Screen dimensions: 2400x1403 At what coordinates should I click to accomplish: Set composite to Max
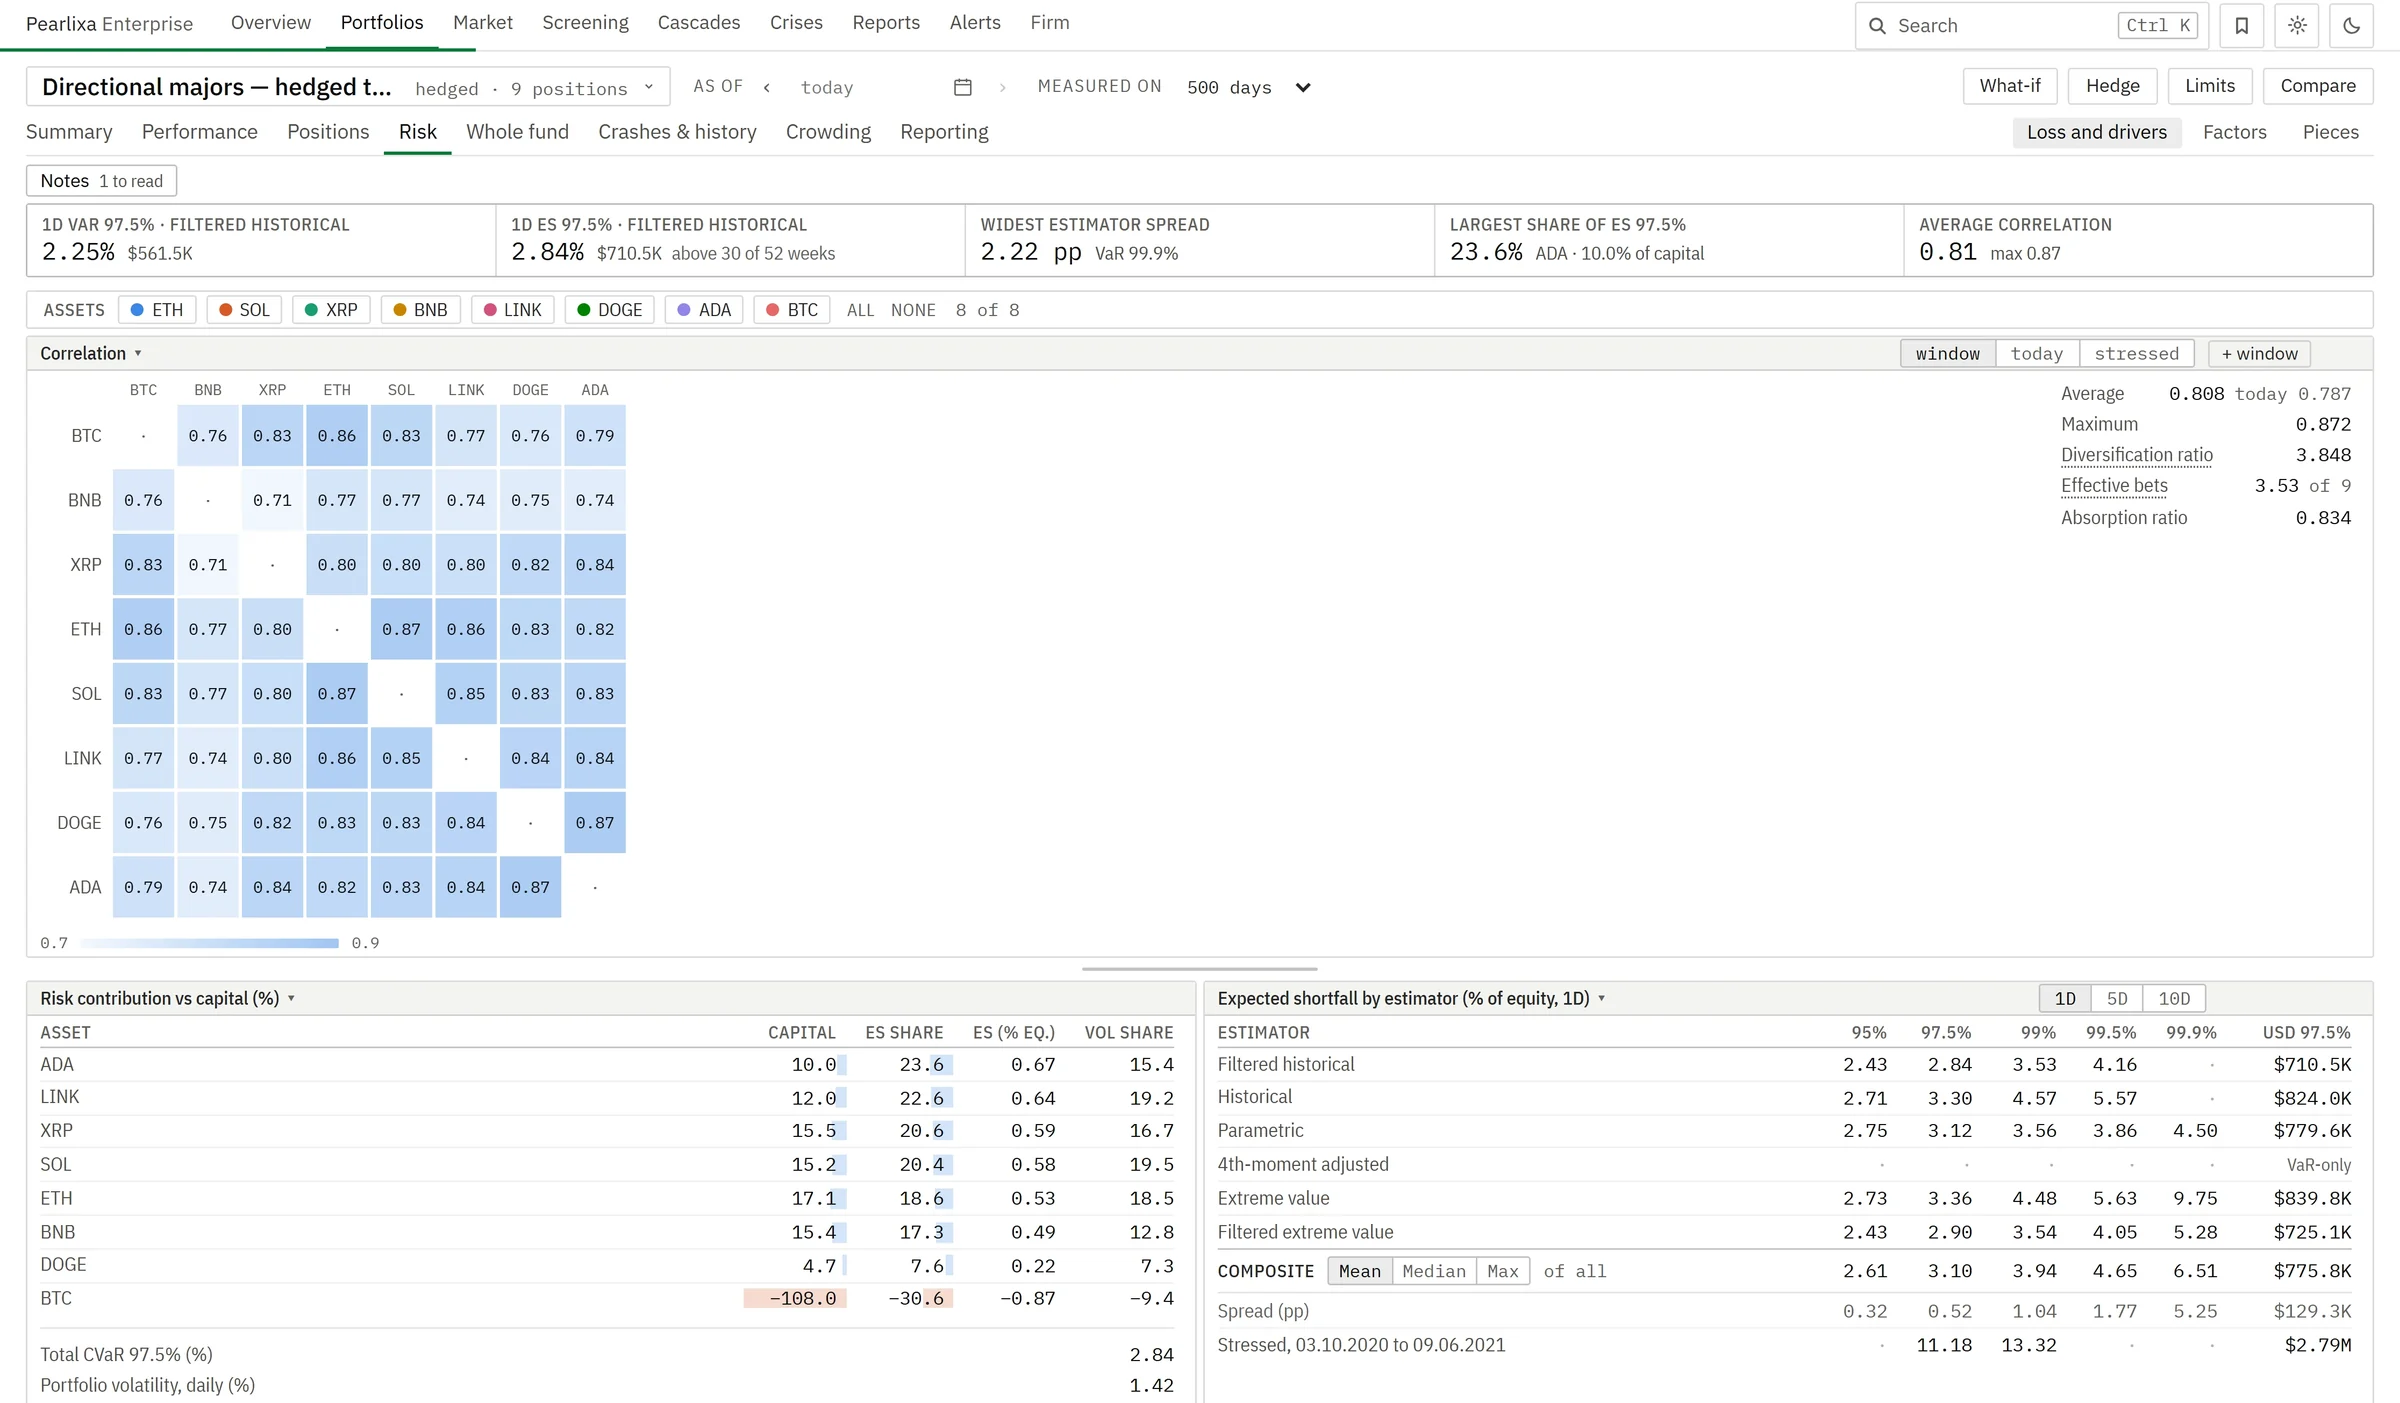click(1503, 1271)
